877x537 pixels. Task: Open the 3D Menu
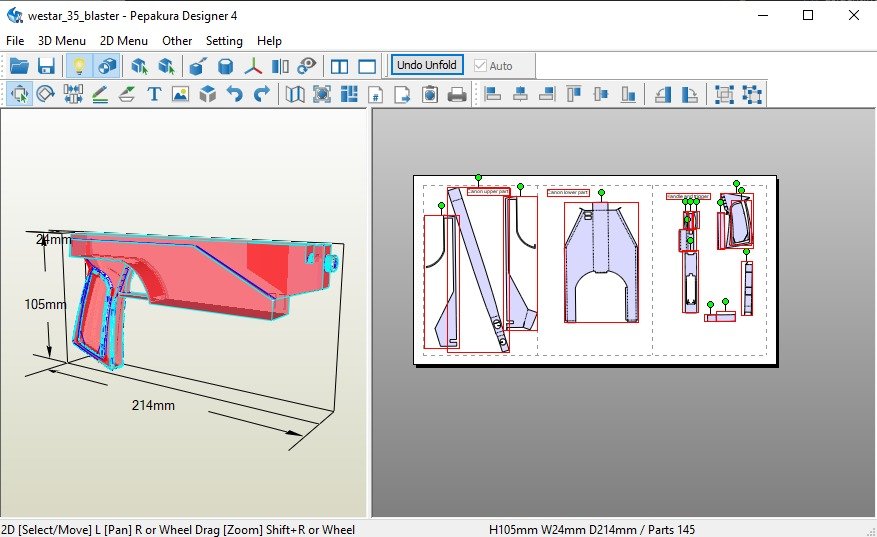click(62, 41)
